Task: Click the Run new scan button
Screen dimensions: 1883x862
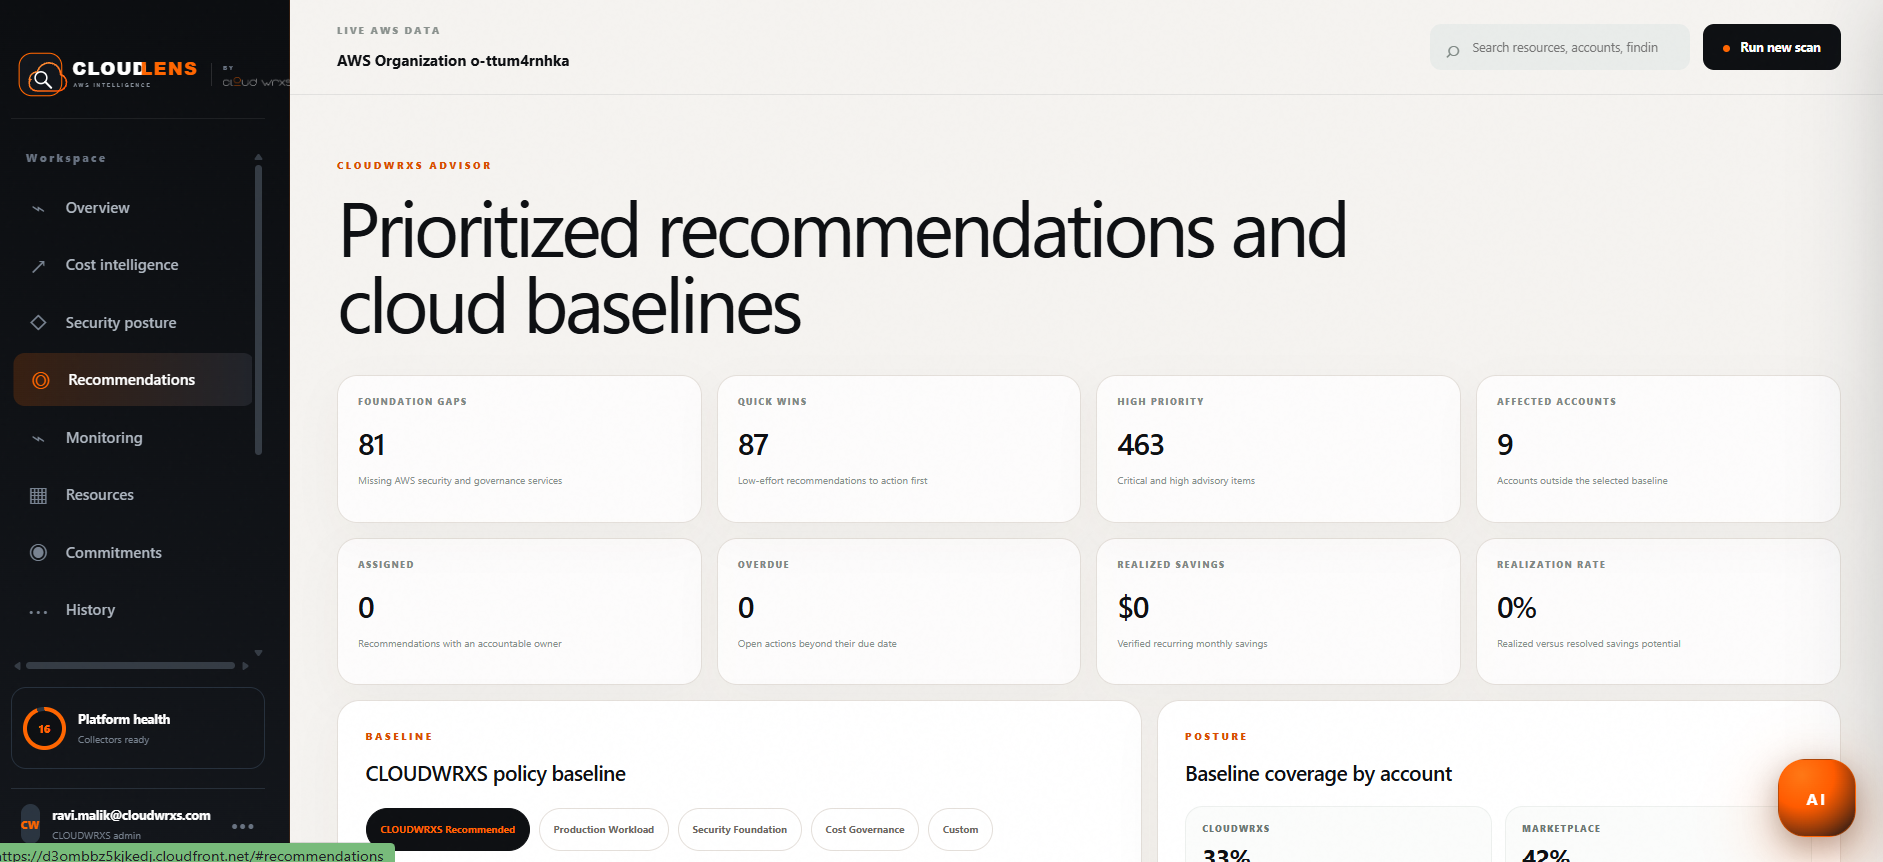Action: (x=1772, y=47)
